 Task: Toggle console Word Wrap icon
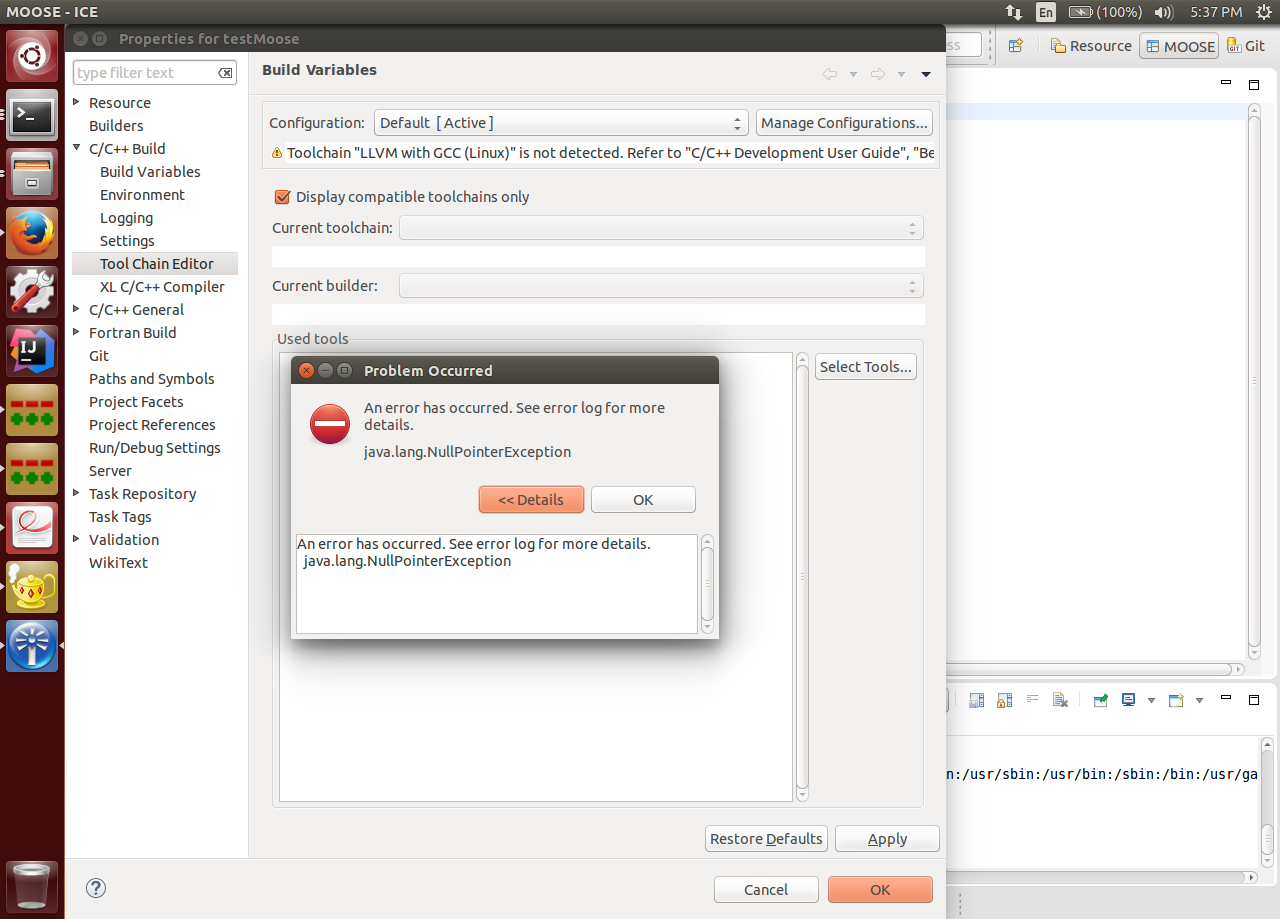pyautogui.click(x=1033, y=700)
